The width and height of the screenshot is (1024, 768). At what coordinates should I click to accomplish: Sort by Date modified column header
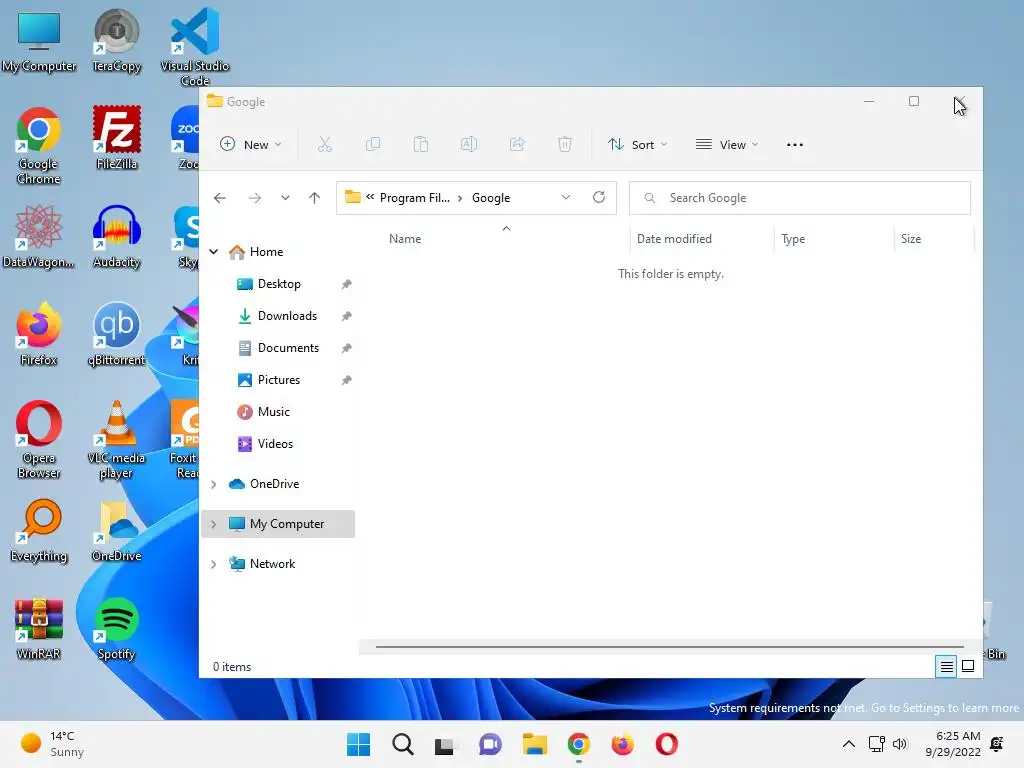[675, 239]
